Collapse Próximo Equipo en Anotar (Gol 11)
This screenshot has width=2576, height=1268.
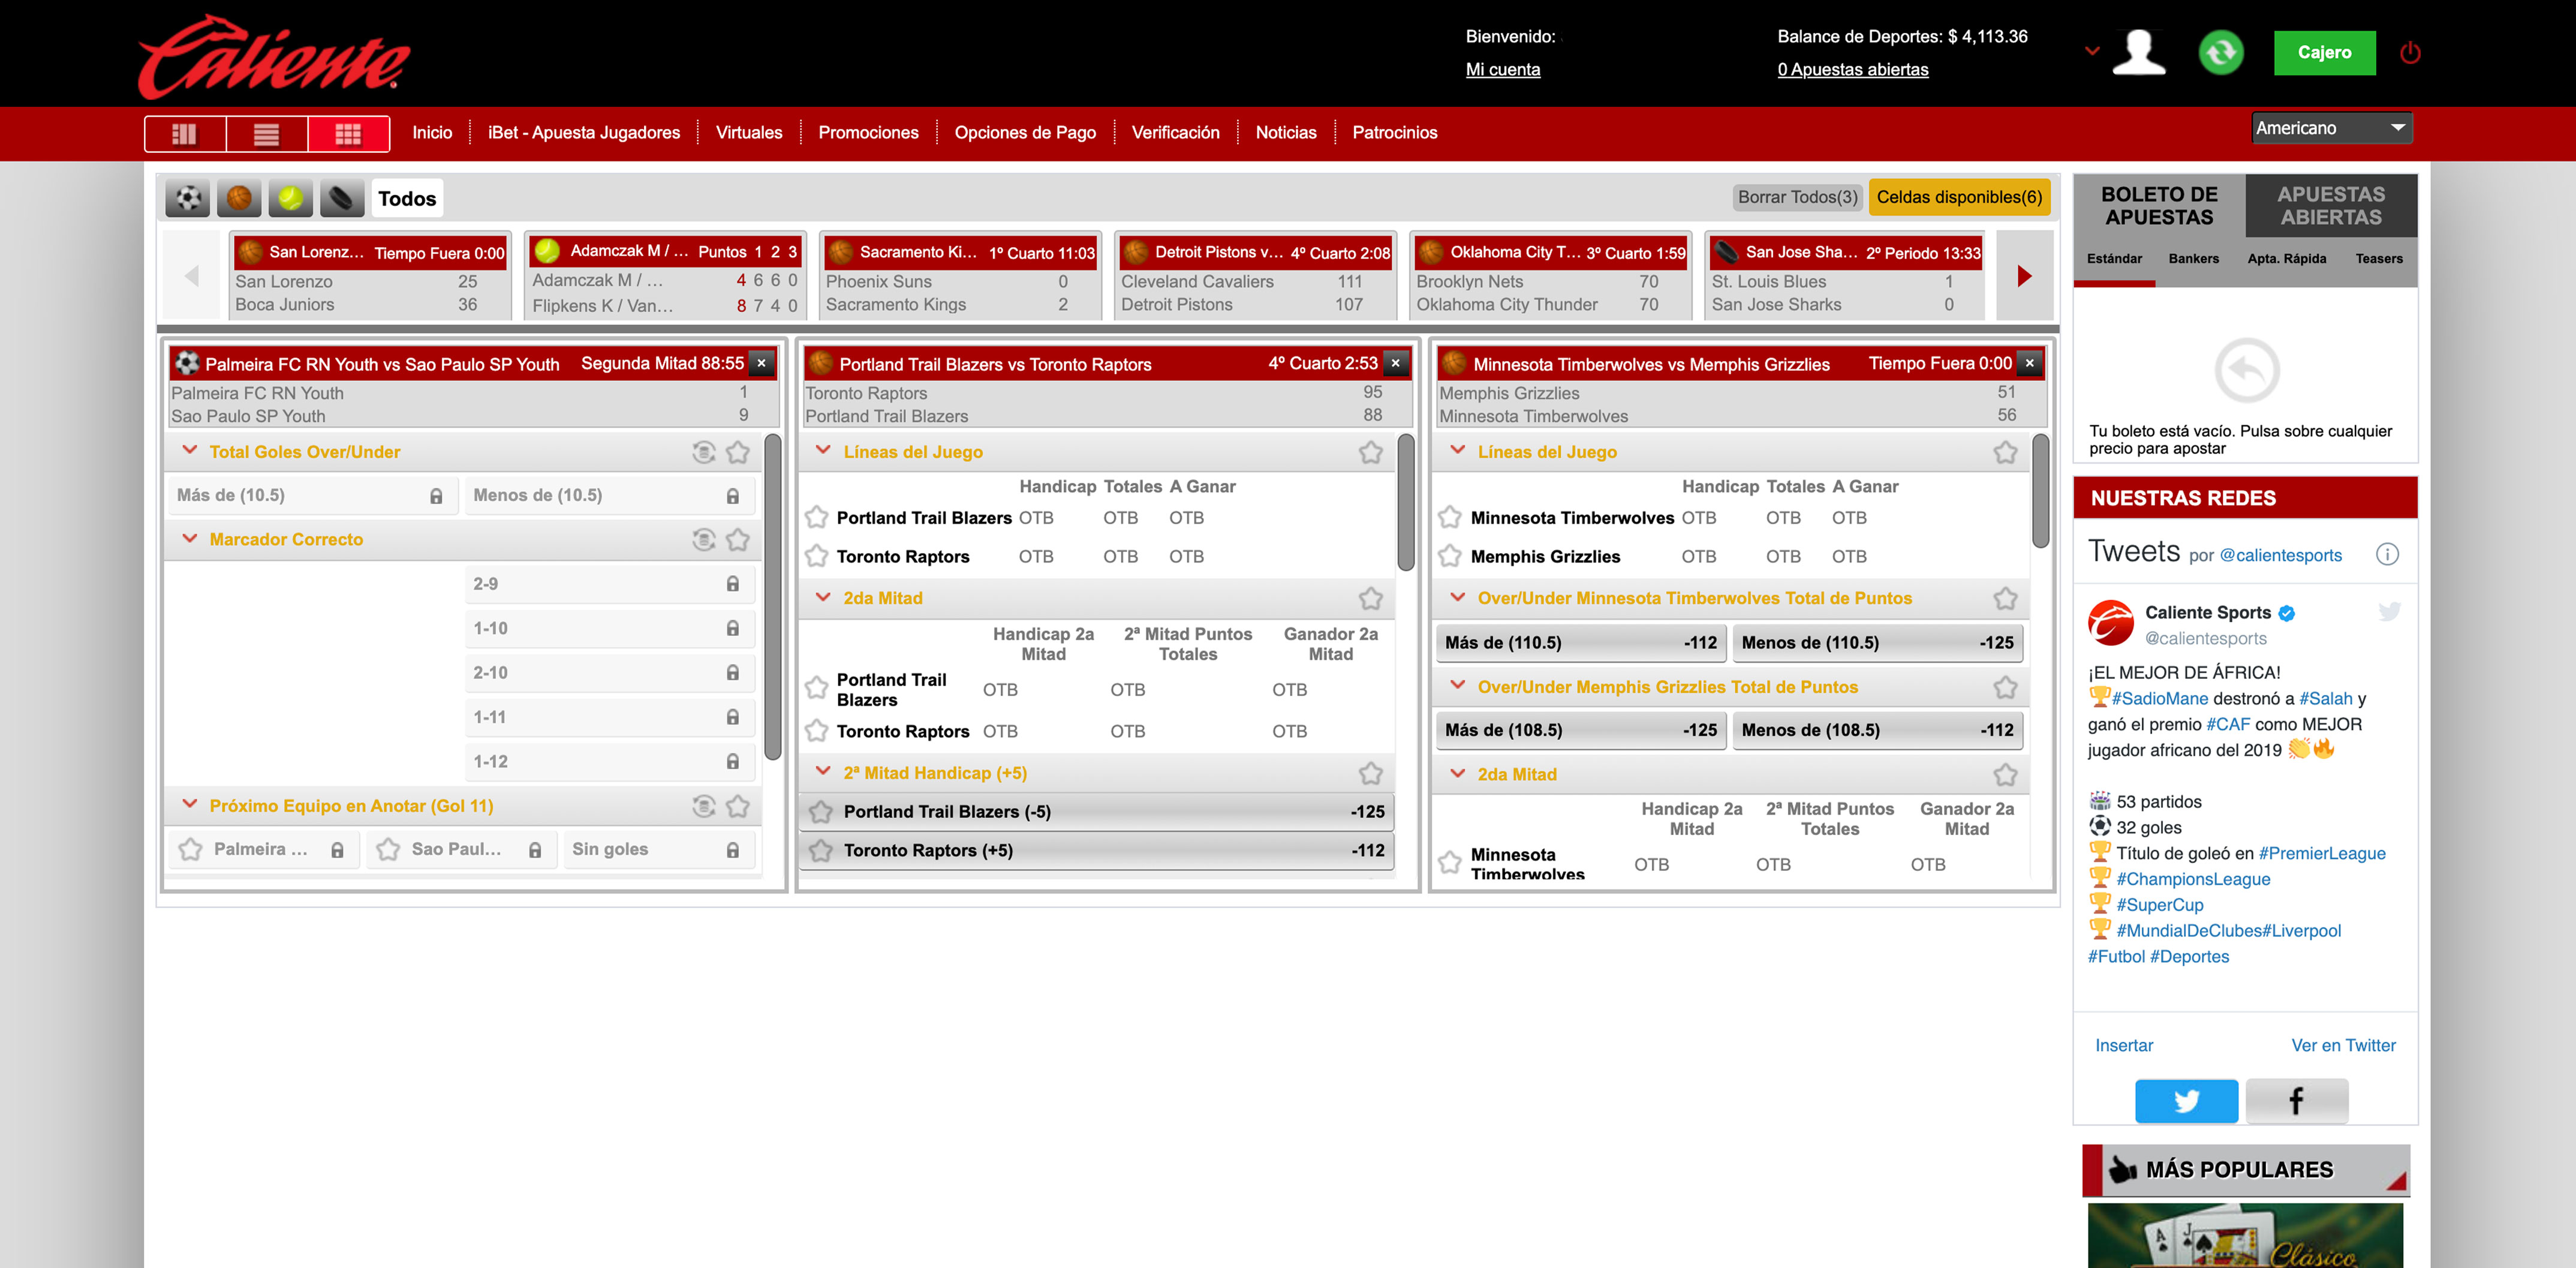click(x=189, y=805)
